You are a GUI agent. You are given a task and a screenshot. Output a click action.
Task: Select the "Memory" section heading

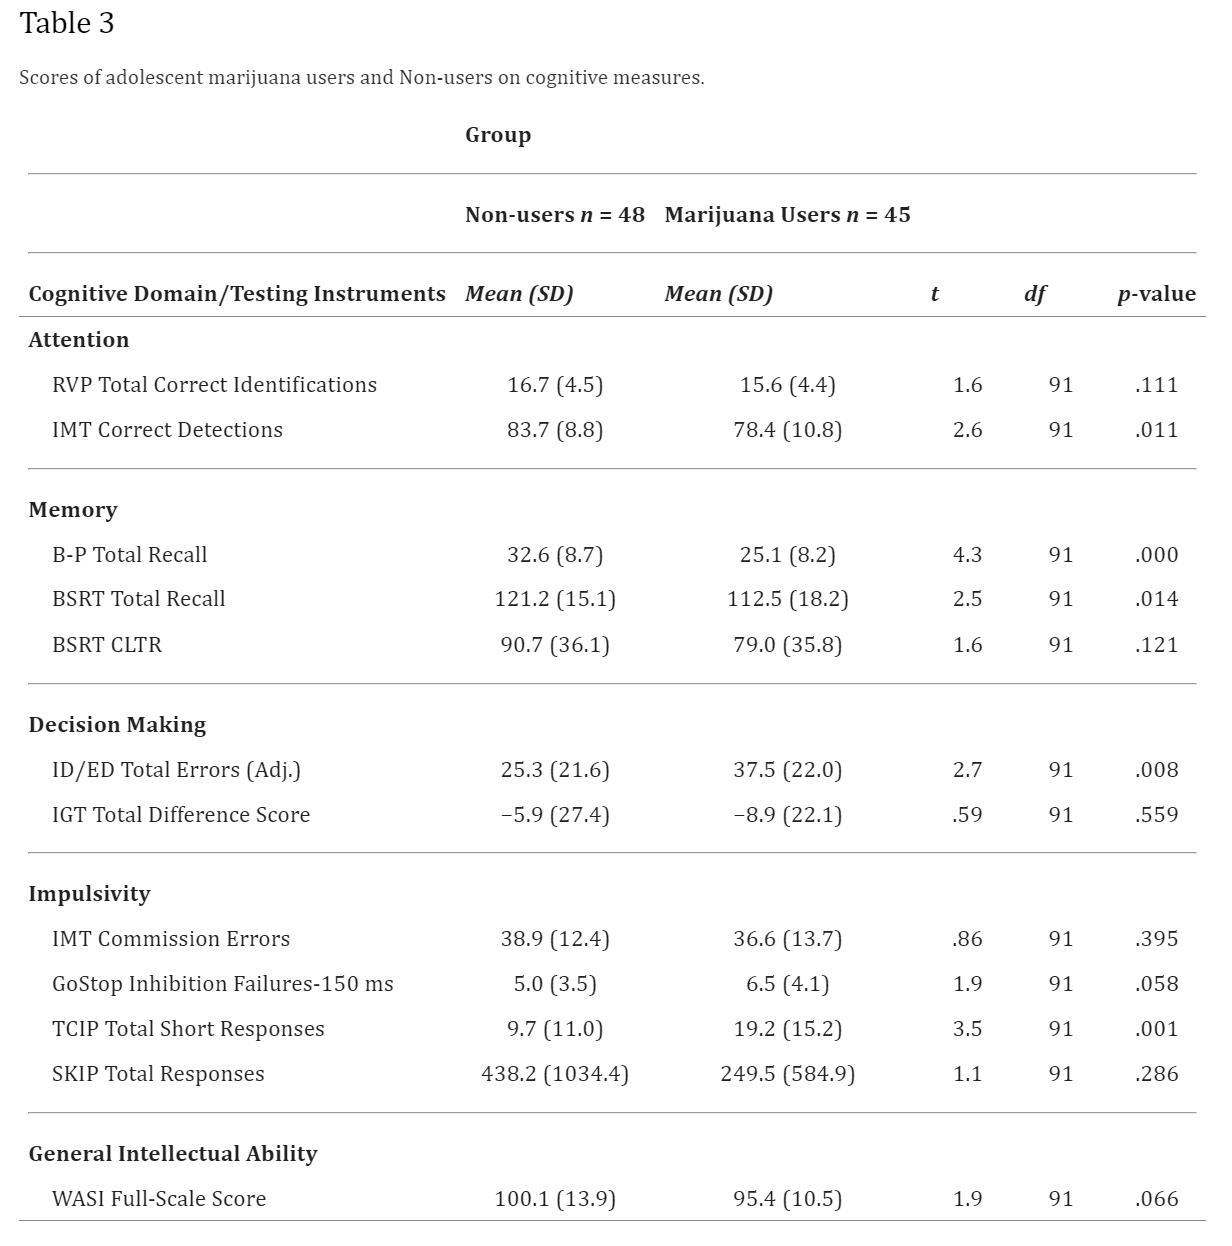click(73, 510)
